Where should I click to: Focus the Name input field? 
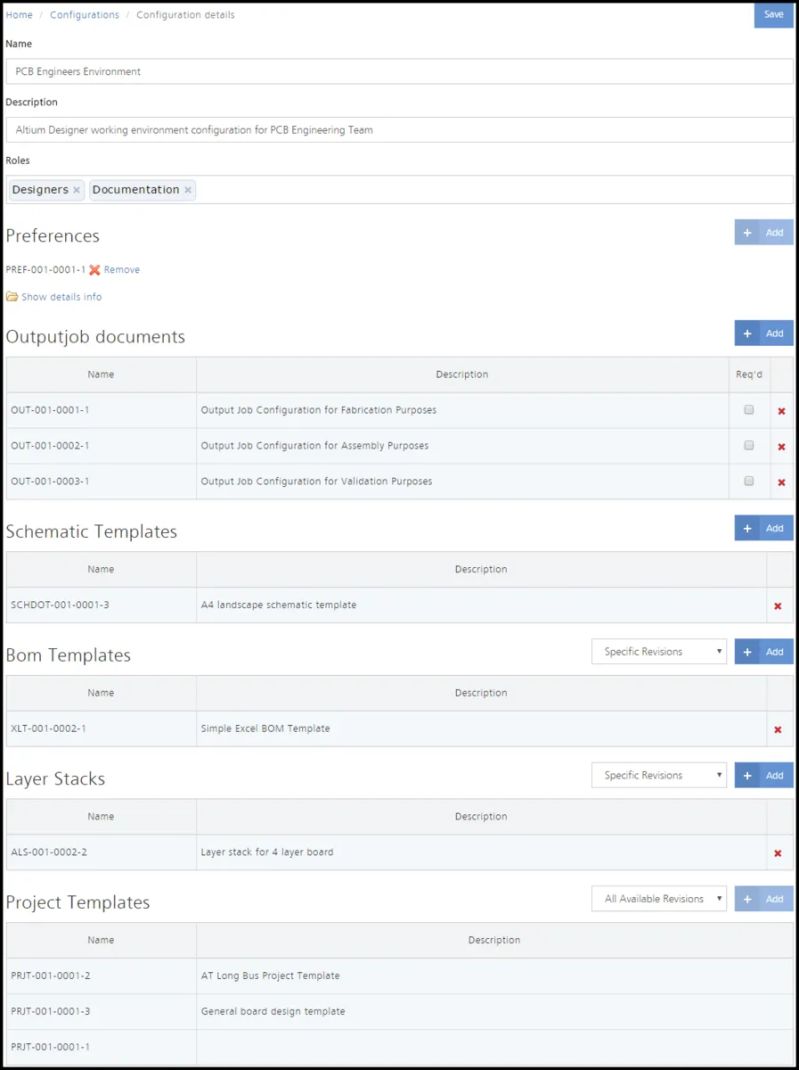click(x=399, y=72)
